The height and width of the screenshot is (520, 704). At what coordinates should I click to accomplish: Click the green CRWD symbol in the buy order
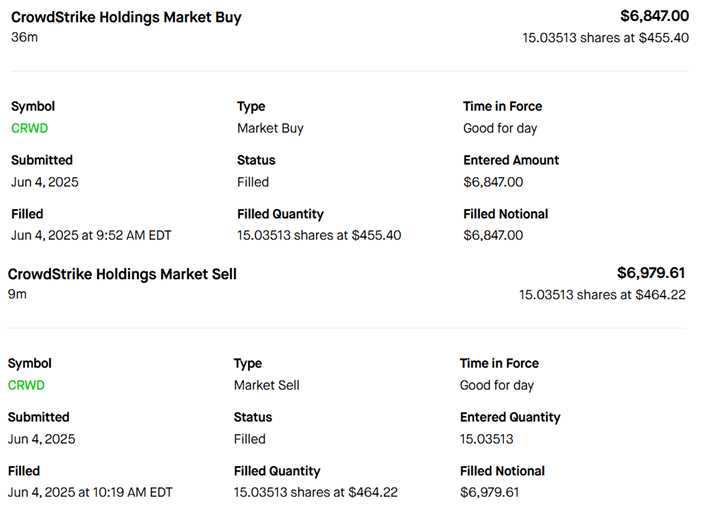[x=29, y=128]
